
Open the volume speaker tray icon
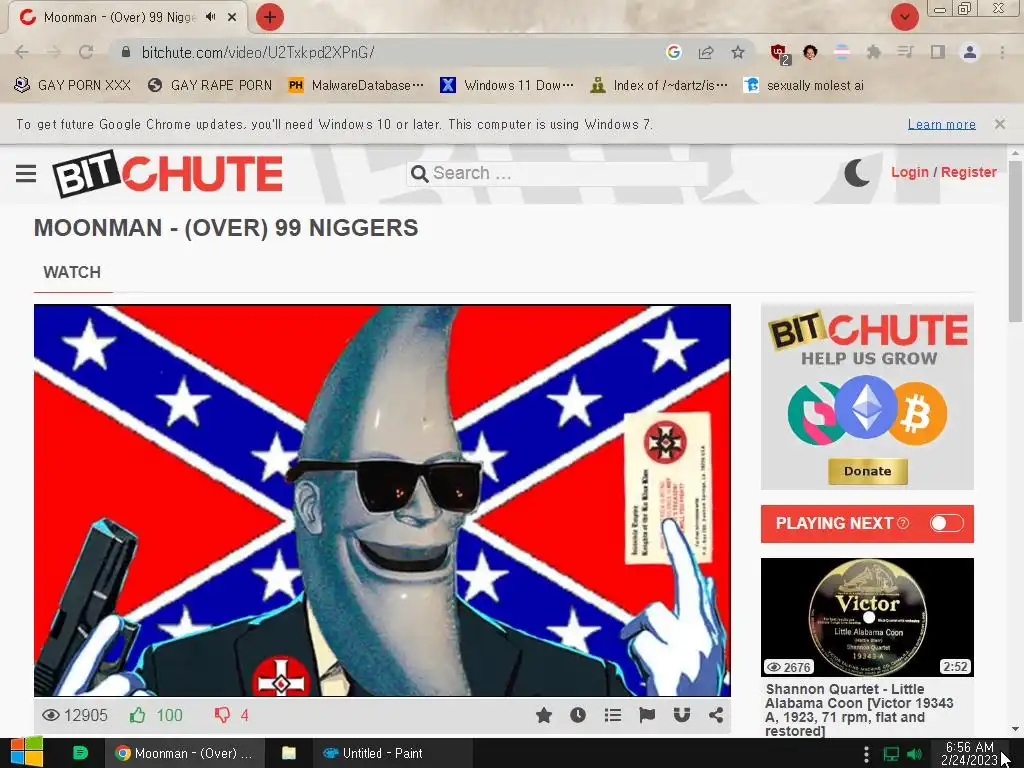pos(915,754)
